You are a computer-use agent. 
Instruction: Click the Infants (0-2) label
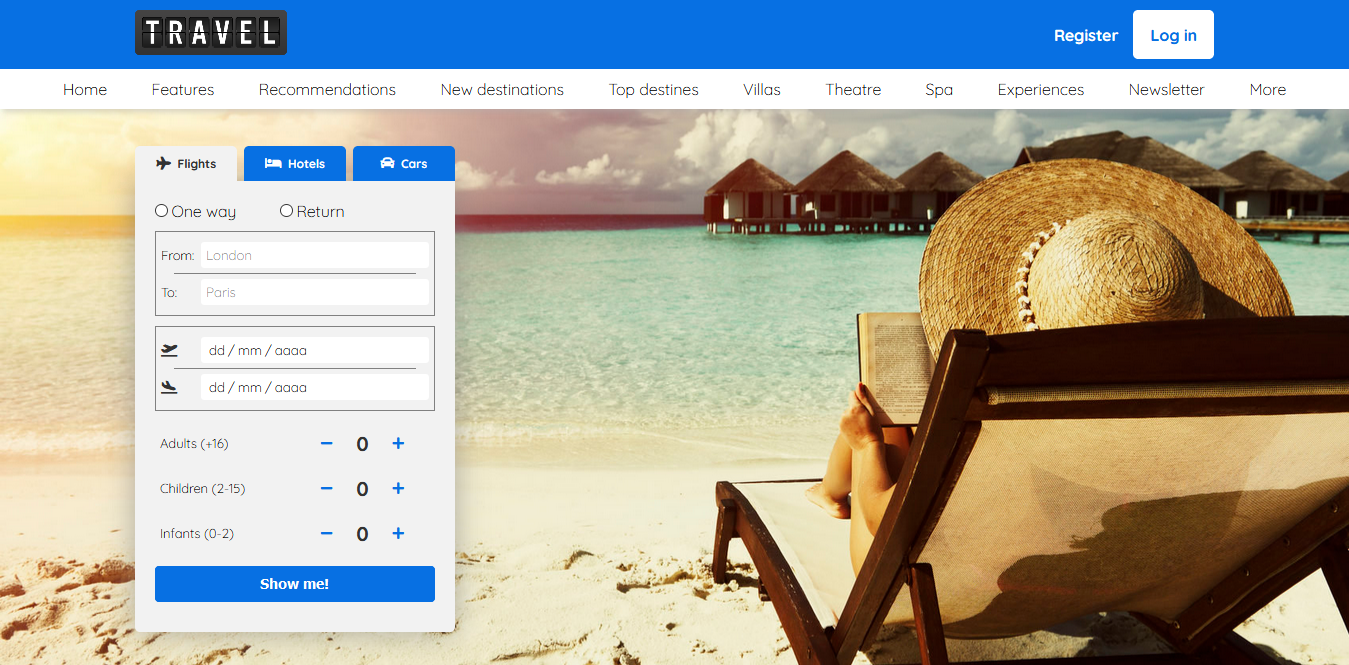[x=197, y=533]
